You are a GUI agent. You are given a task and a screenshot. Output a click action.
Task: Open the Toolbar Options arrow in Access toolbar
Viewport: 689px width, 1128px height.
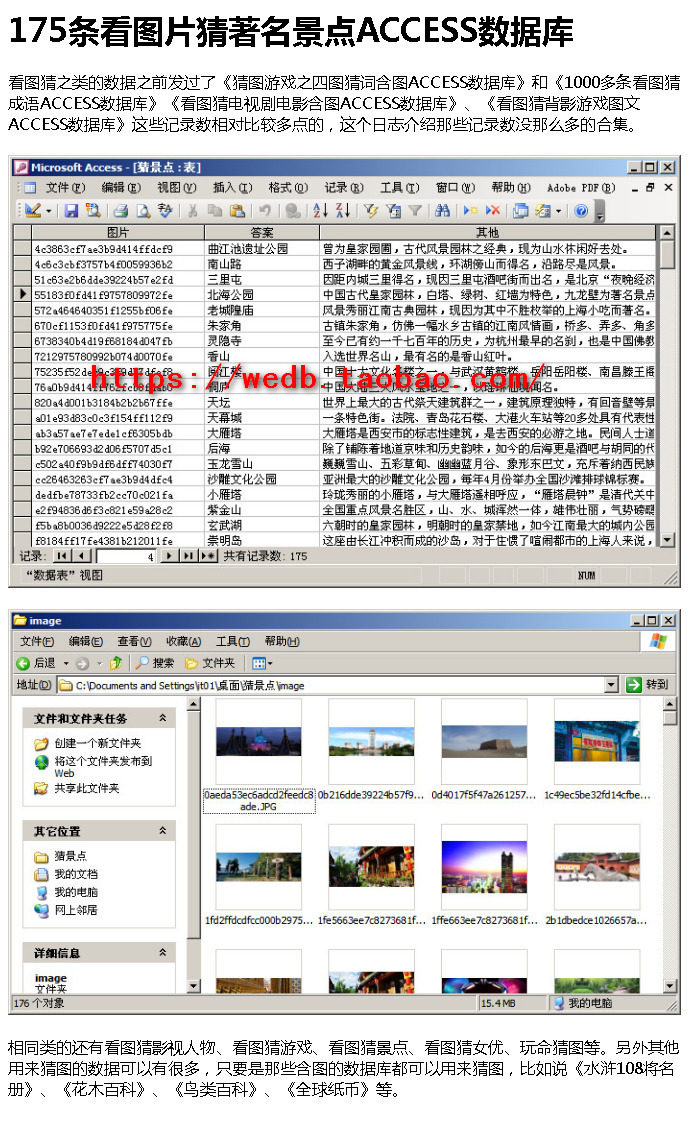tap(600, 212)
